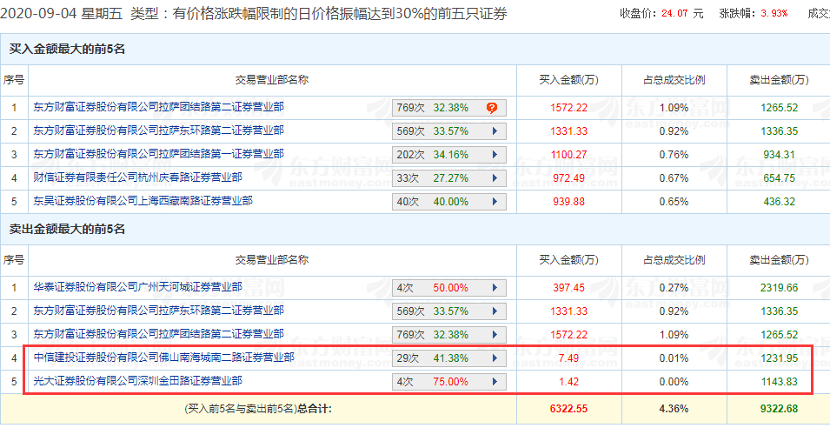Click the sell amount 2319.66
This screenshot has width=830, height=428.
[x=780, y=288]
